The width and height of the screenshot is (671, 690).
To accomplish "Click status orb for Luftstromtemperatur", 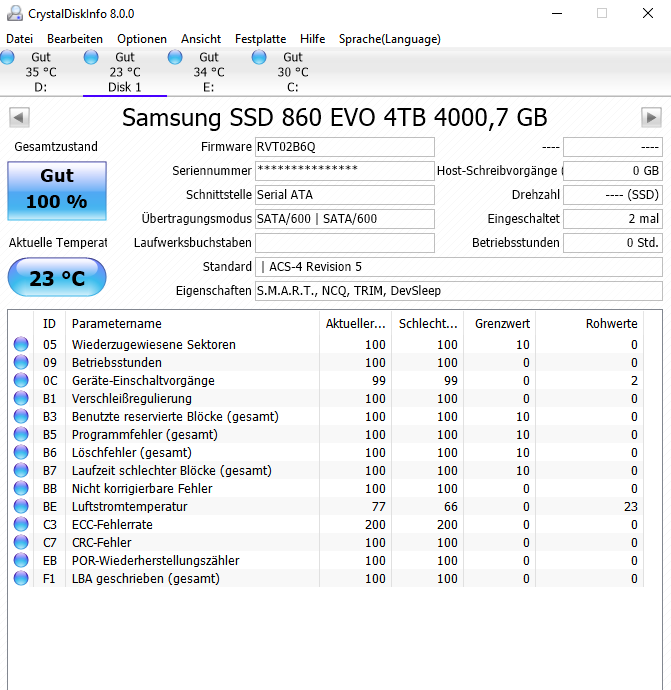I will 21,506.
